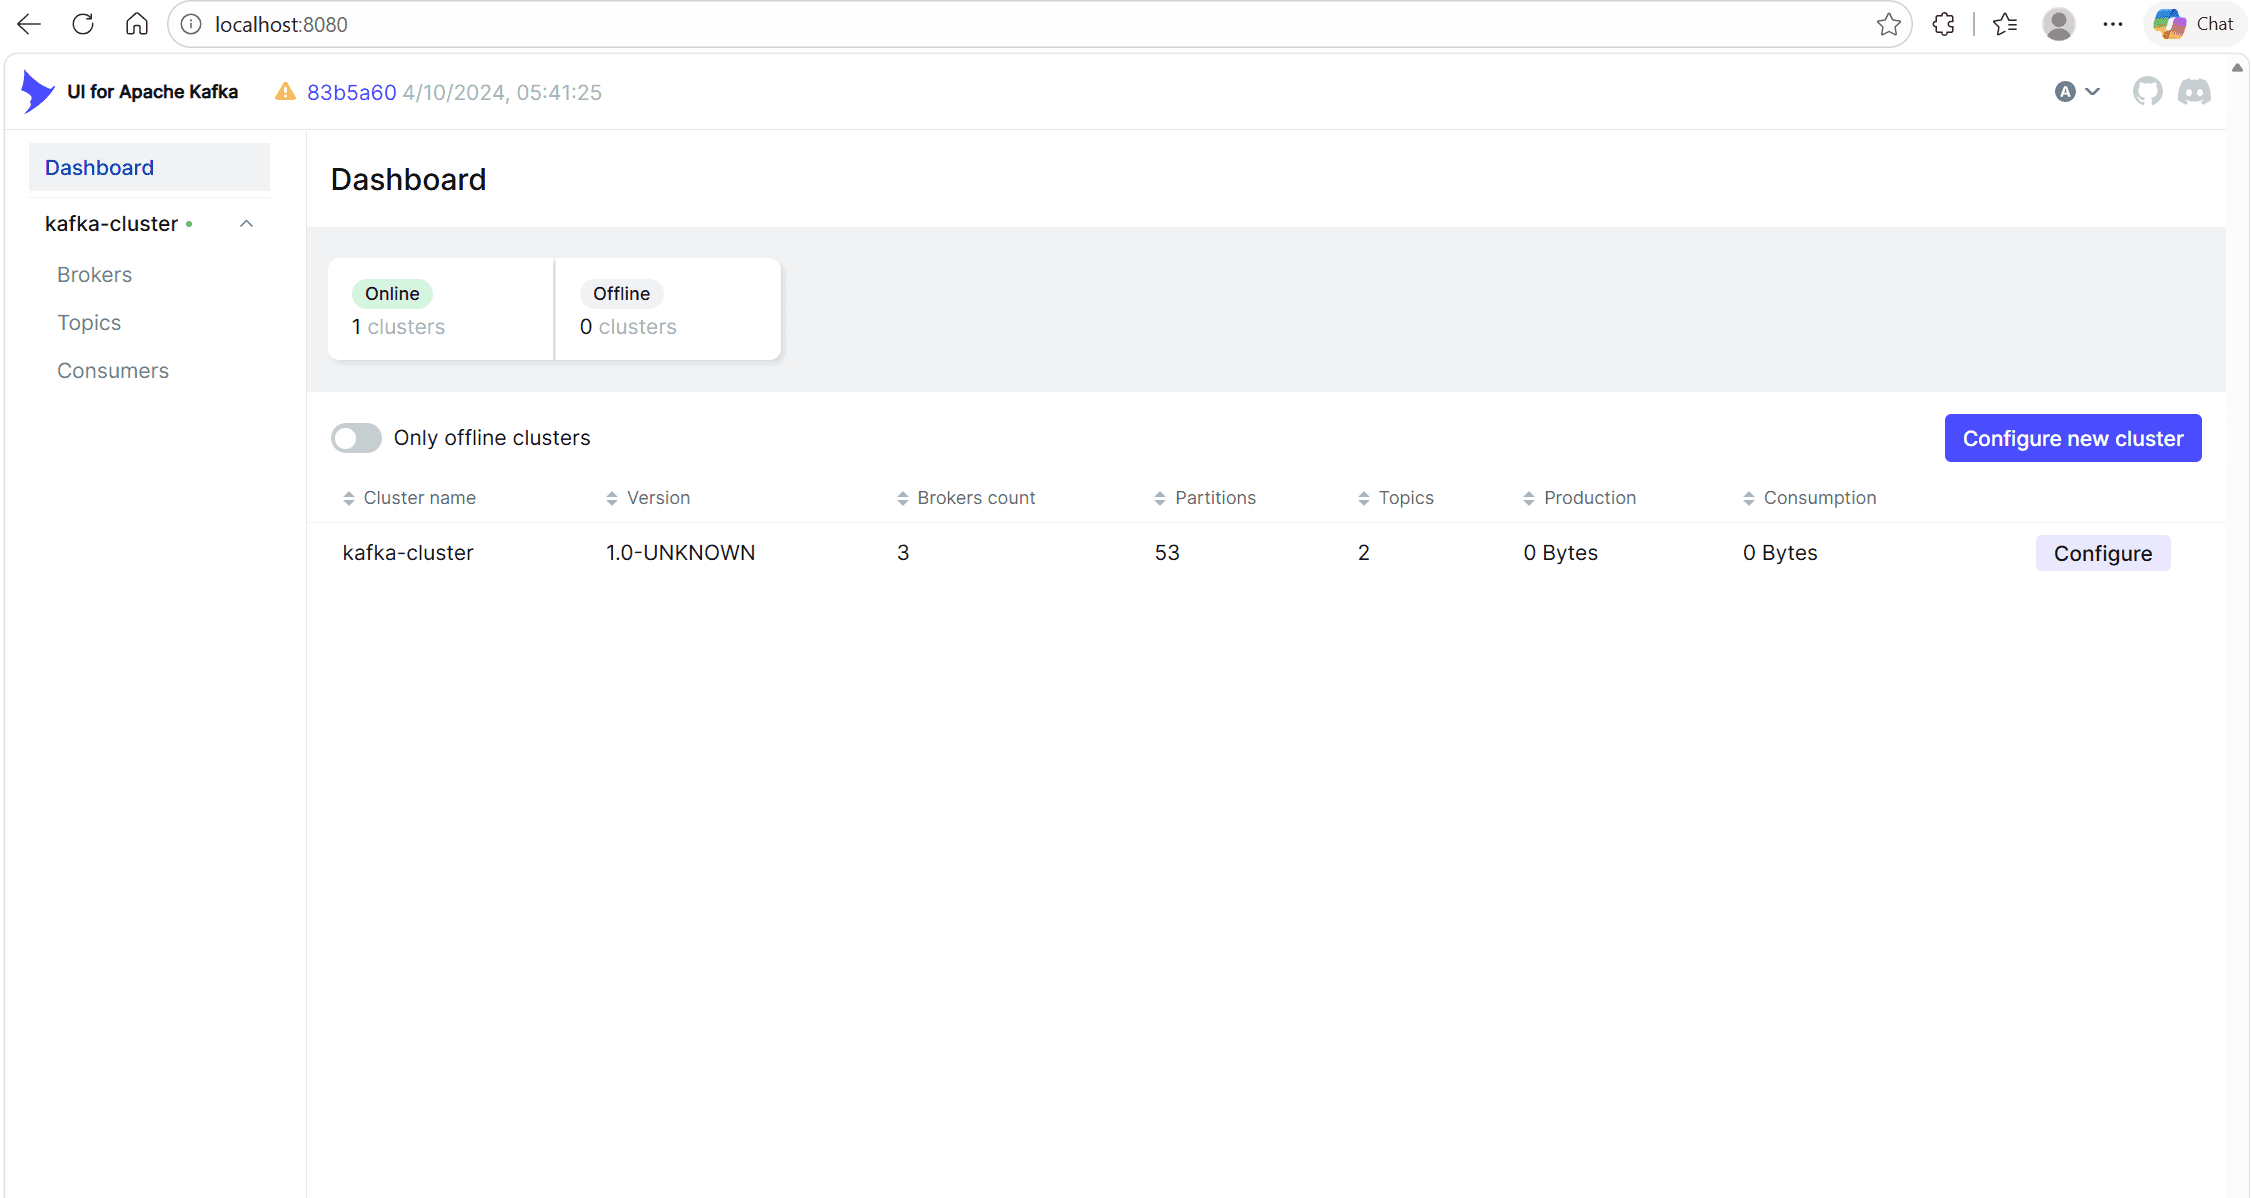Open the browser profile avatar

point(2059,24)
